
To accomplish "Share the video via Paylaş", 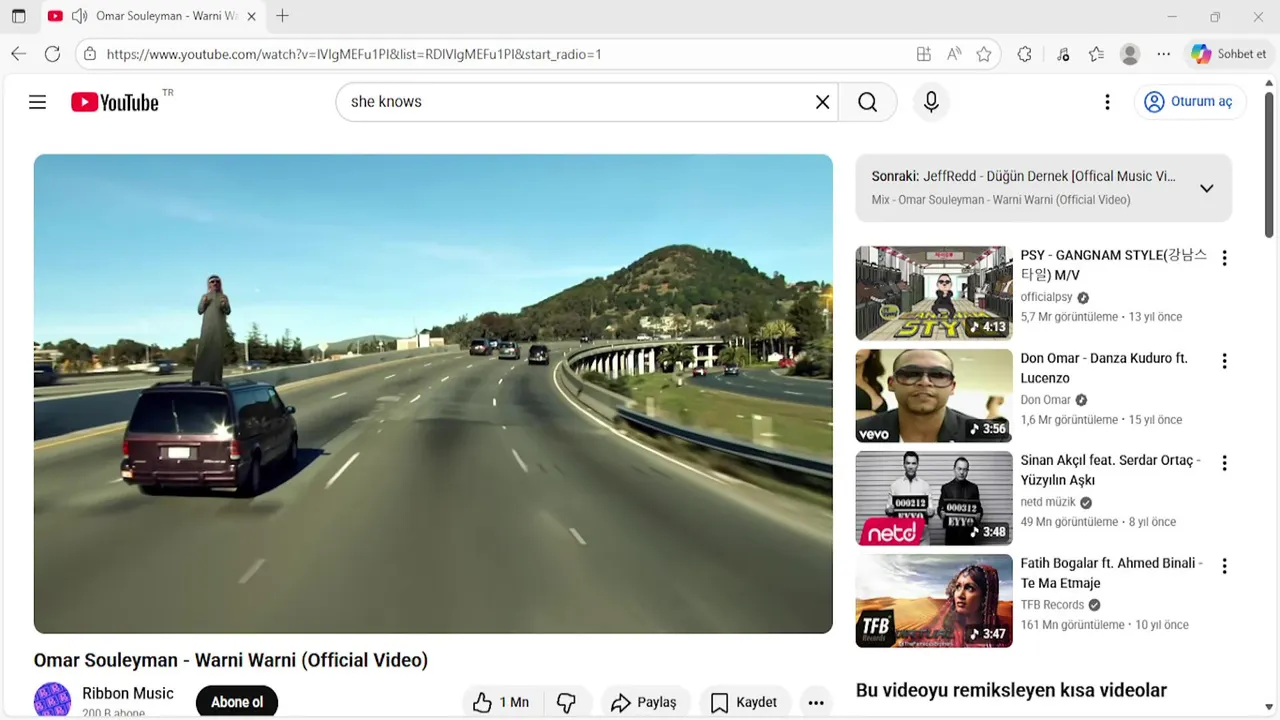I will coord(643,703).
